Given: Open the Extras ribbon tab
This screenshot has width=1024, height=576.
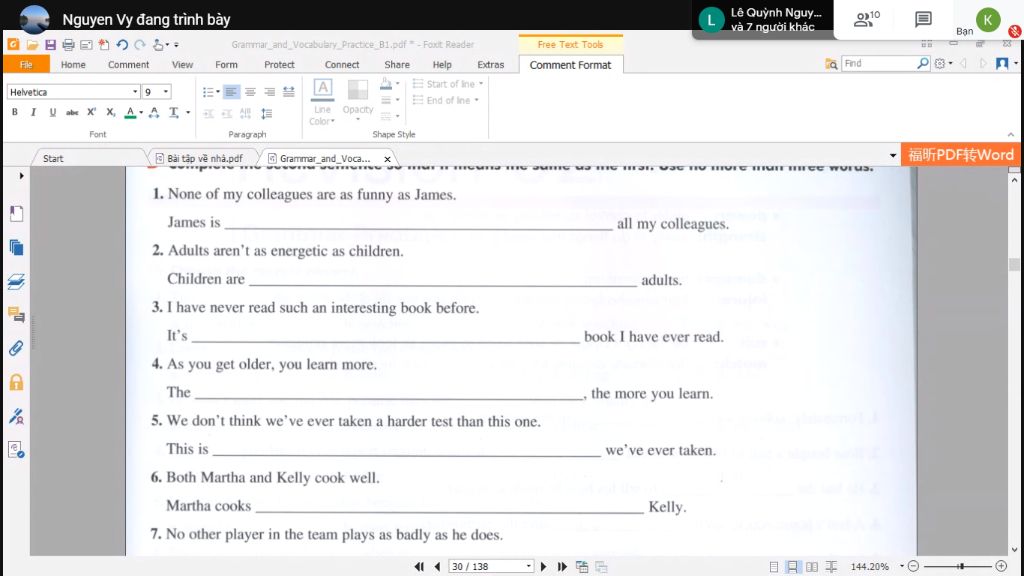Looking at the screenshot, I should coord(490,65).
